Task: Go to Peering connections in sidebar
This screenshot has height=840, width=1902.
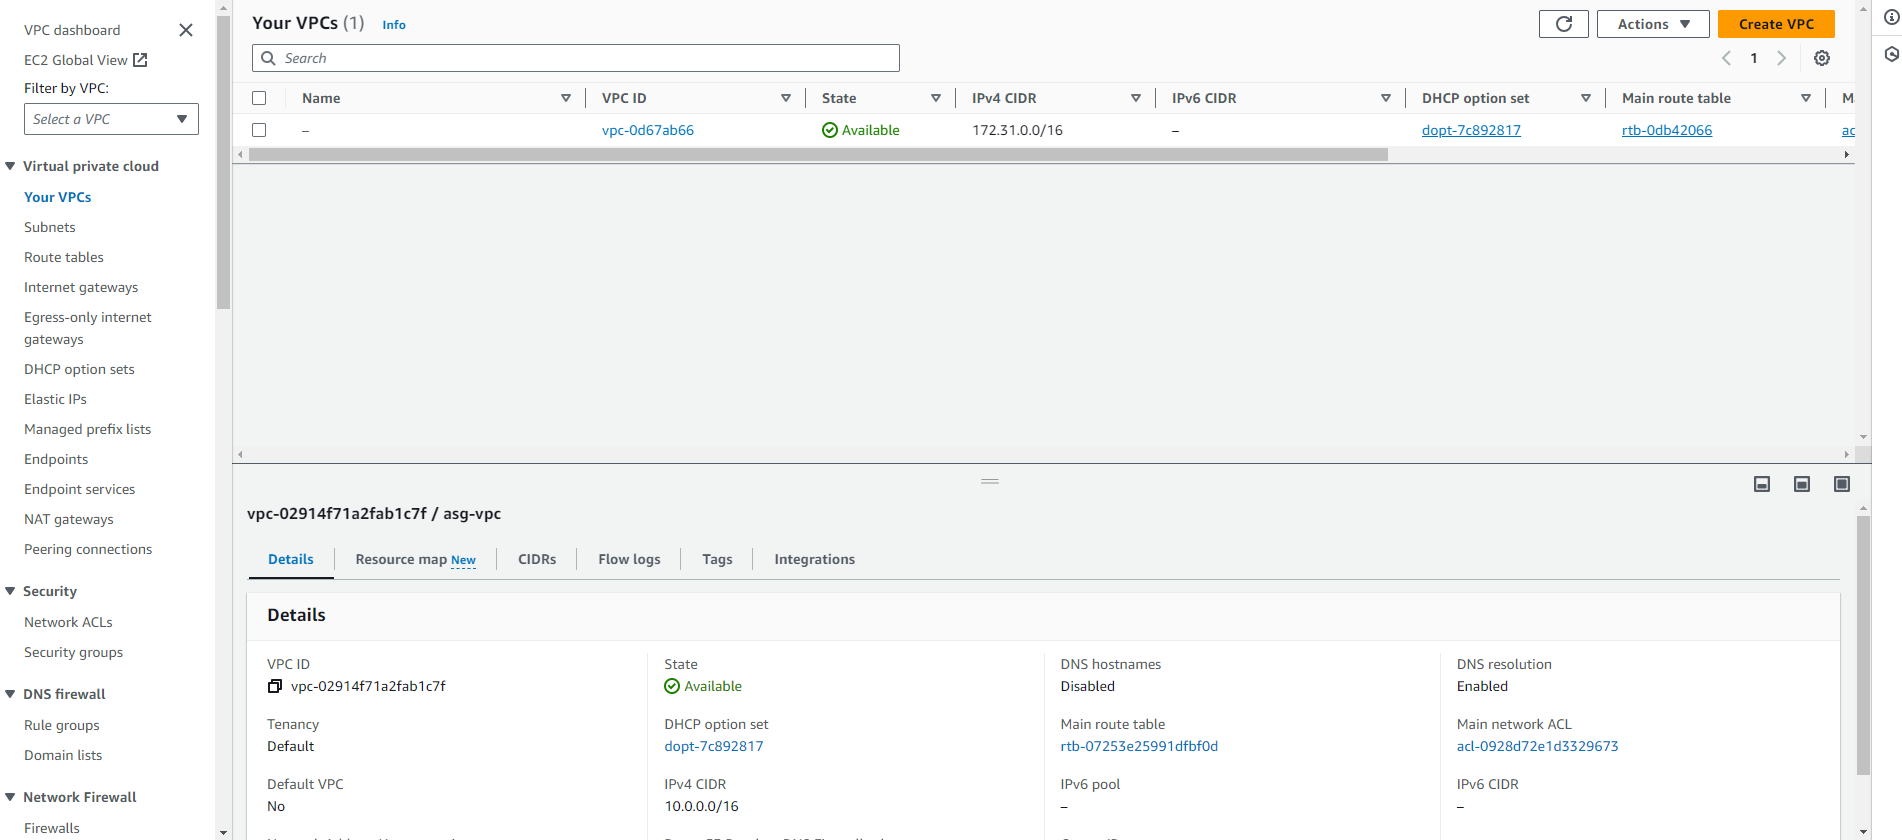Action: coord(88,549)
